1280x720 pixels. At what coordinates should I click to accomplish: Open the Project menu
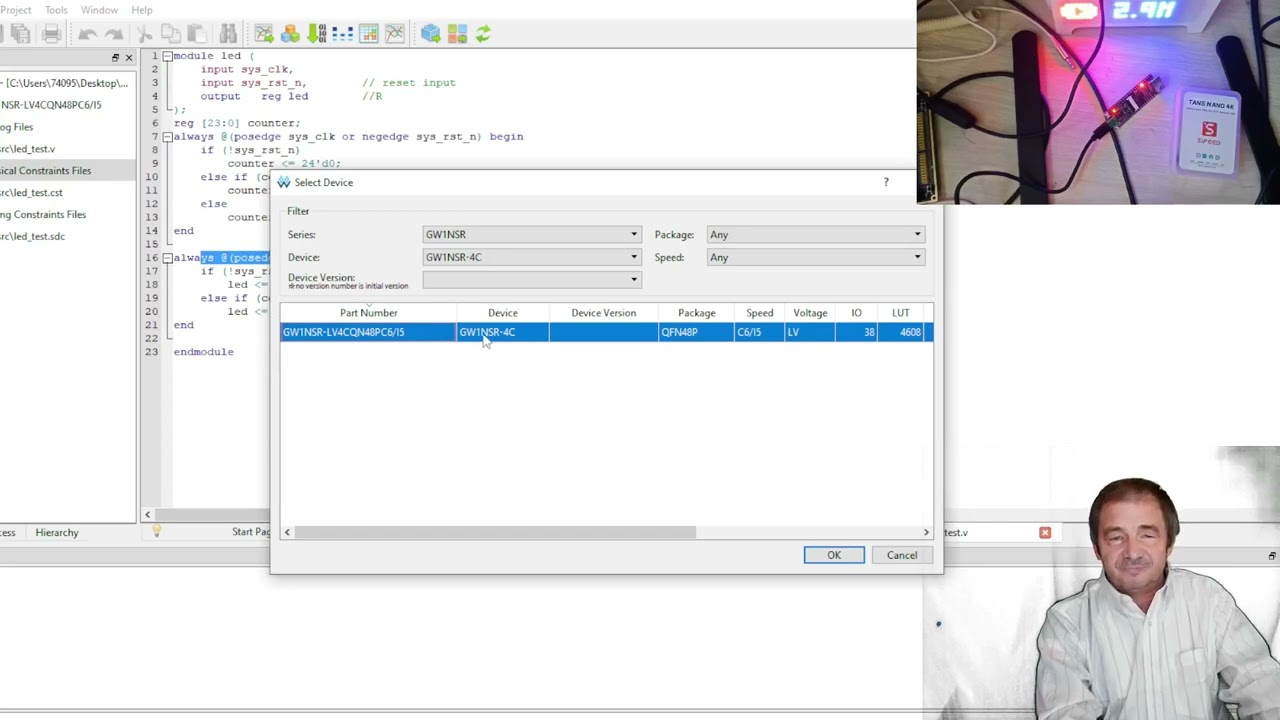(x=15, y=10)
